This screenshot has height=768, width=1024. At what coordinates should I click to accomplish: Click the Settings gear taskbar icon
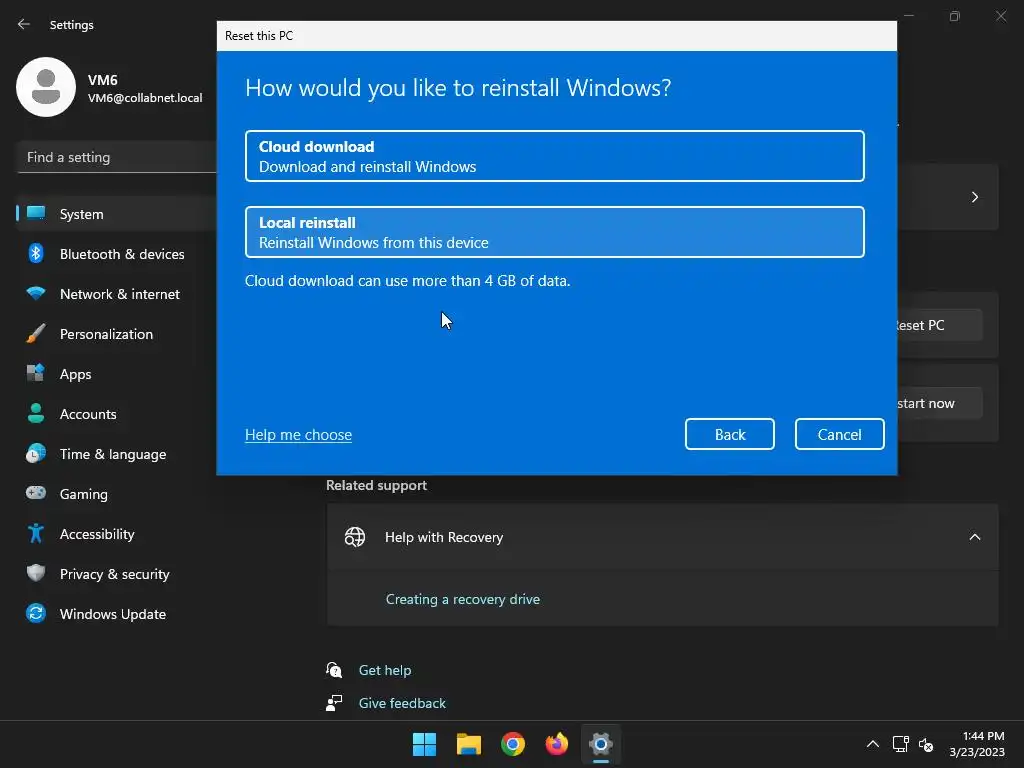(x=601, y=744)
